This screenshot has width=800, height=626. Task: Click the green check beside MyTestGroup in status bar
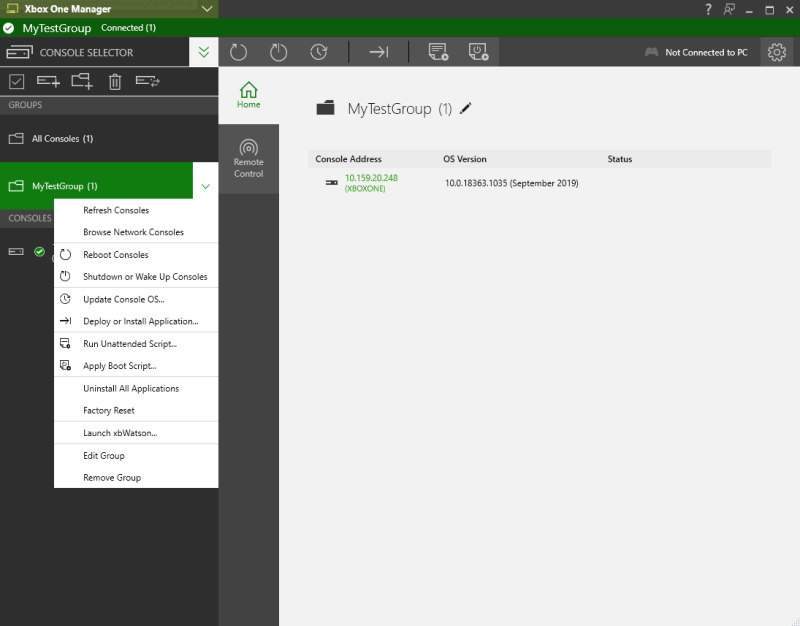[9, 28]
